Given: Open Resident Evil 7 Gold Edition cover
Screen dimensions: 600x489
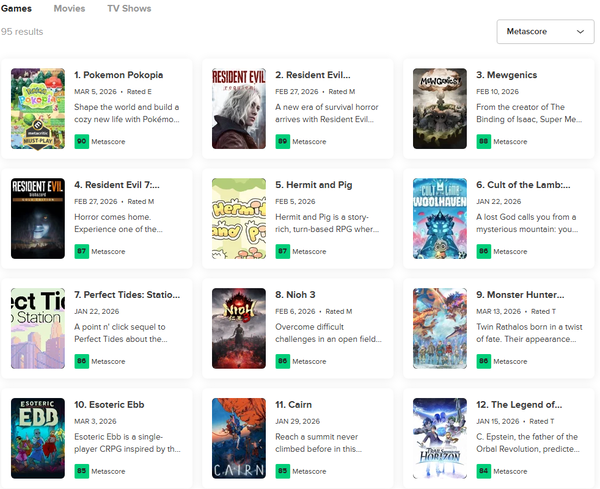Looking at the screenshot, I should [x=38, y=218].
